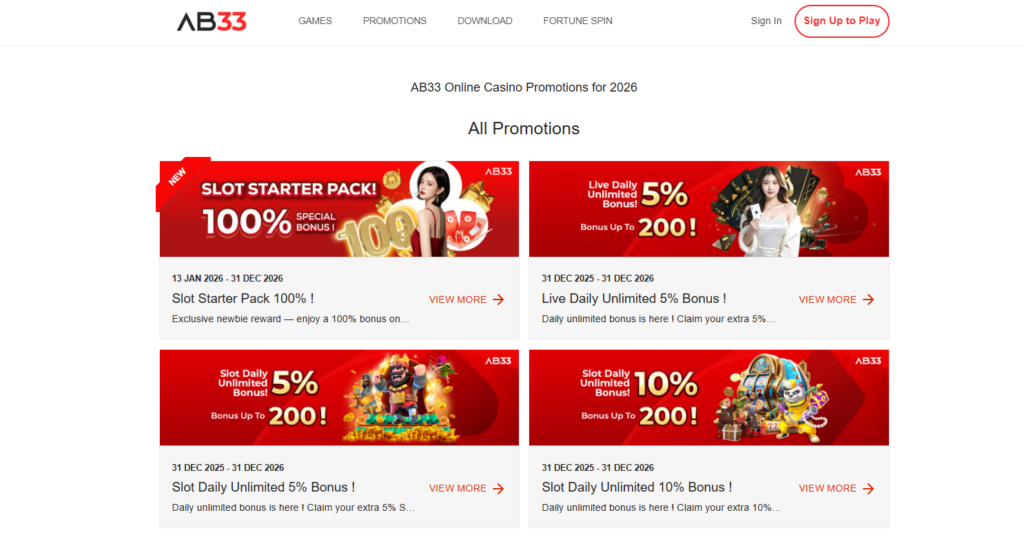Click the Sign In link
Viewport: 1024px width, 537px height.
click(766, 21)
